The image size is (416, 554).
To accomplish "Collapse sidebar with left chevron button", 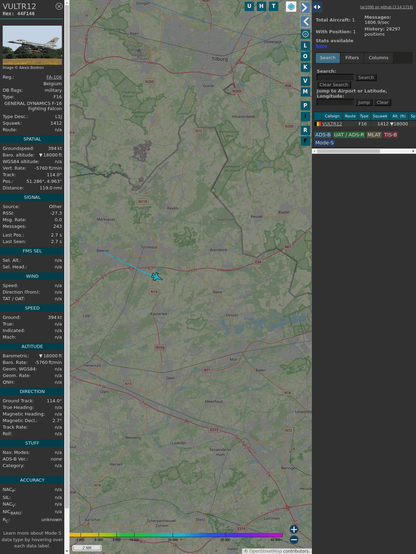I will [305, 22].
